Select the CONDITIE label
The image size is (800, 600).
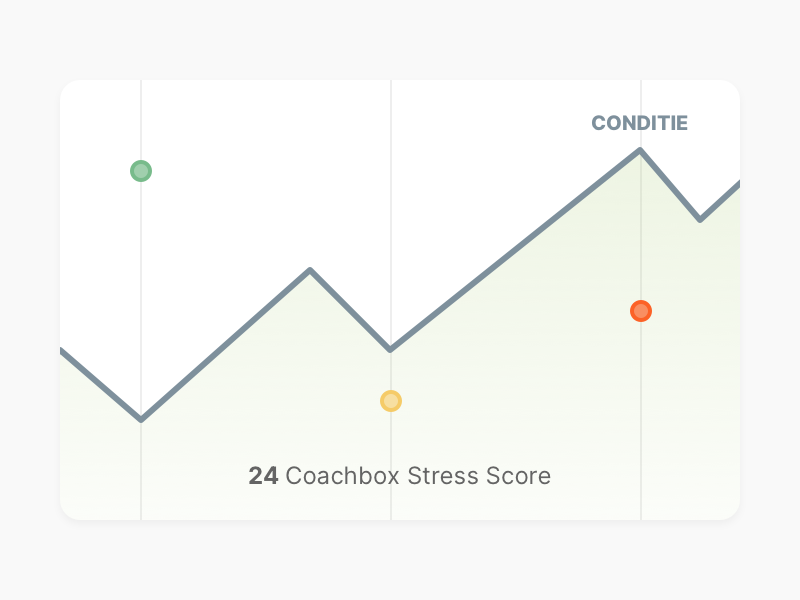pos(639,123)
